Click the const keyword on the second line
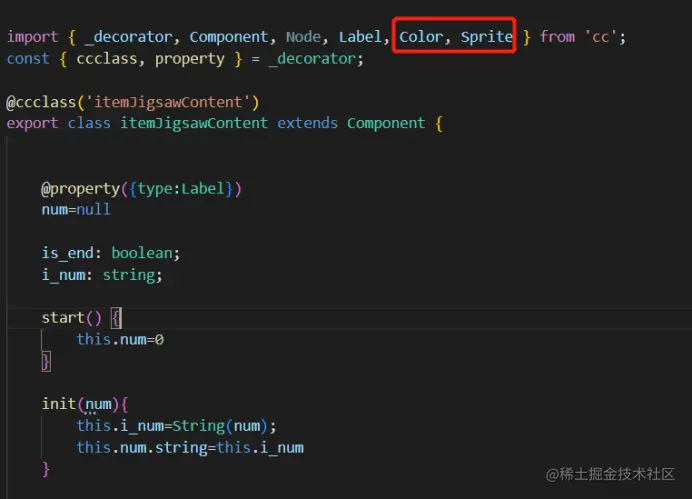The height and width of the screenshot is (499, 692). pos(27,59)
